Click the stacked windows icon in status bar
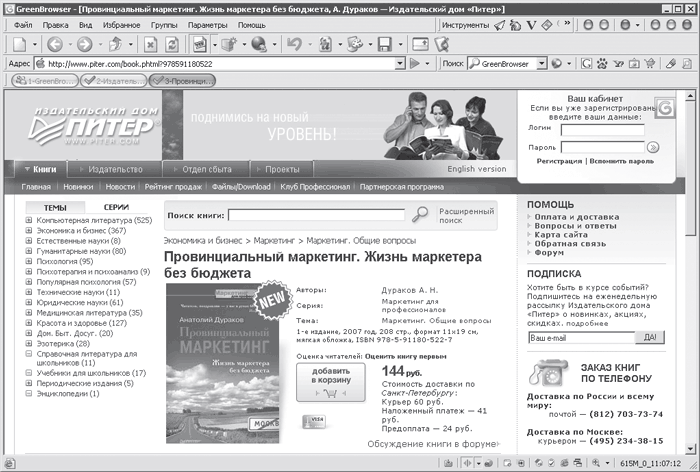 pyautogui.click(x=578, y=463)
